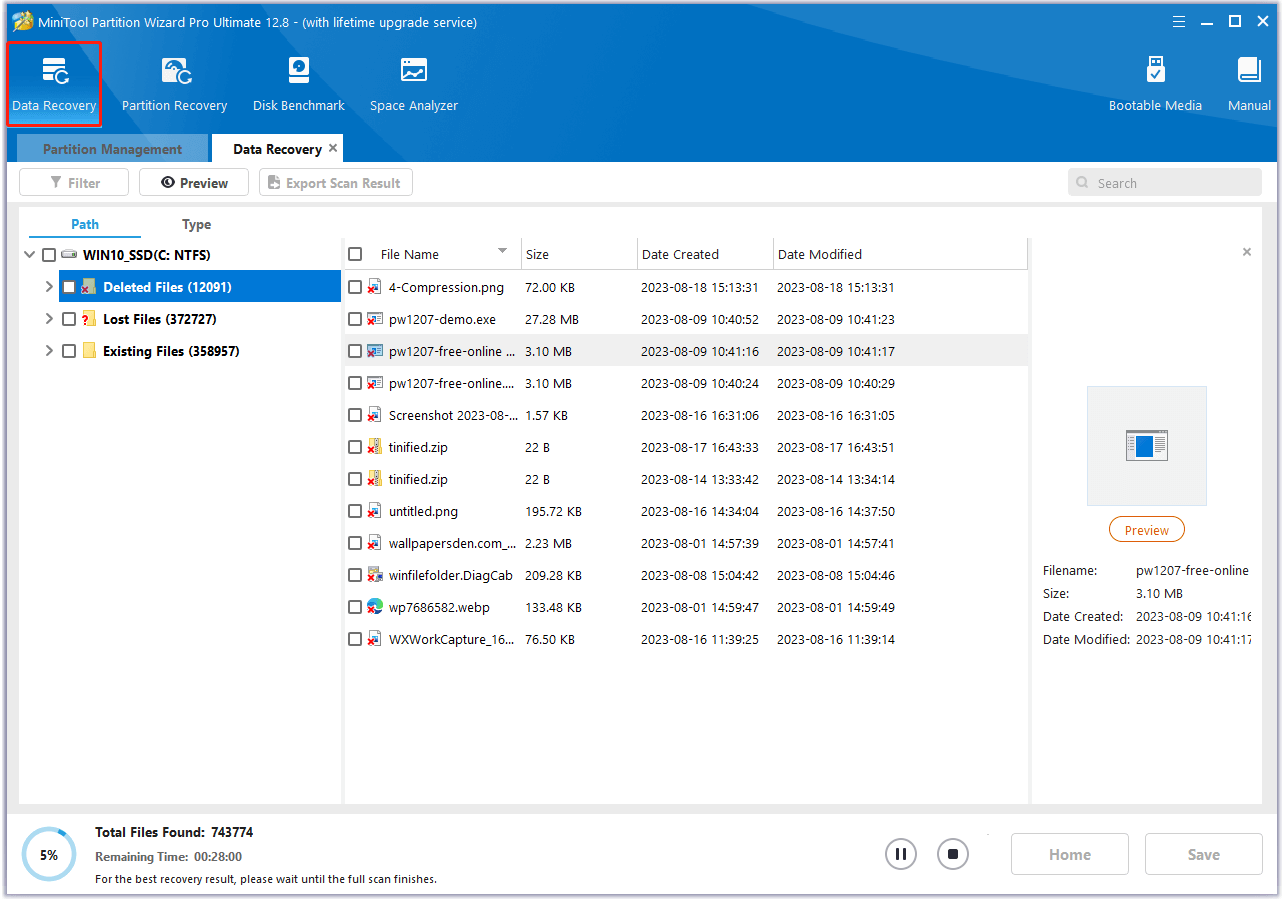The height and width of the screenshot is (900, 1284).
Task: Click the 5% scan progress circle
Action: [x=48, y=855]
